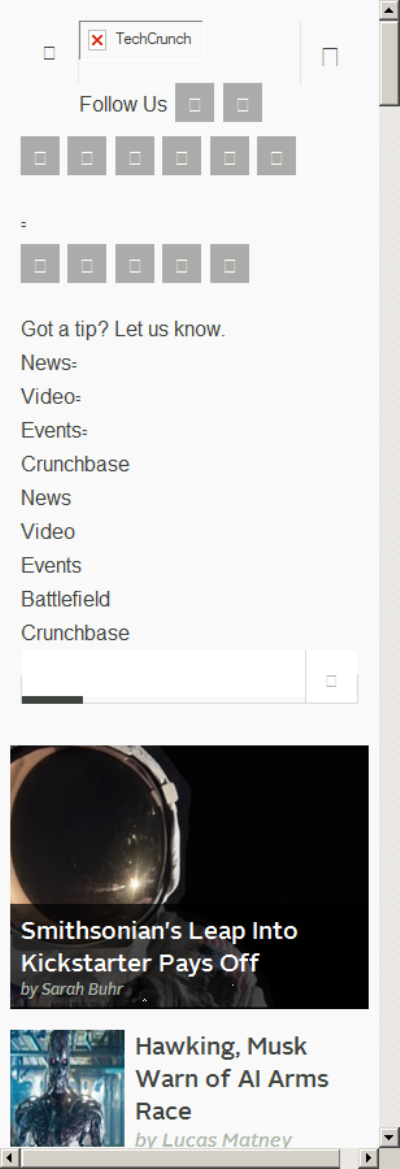Focus the site search text field
The height and width of the screenshot is (1169, 400).
point(163,677)
